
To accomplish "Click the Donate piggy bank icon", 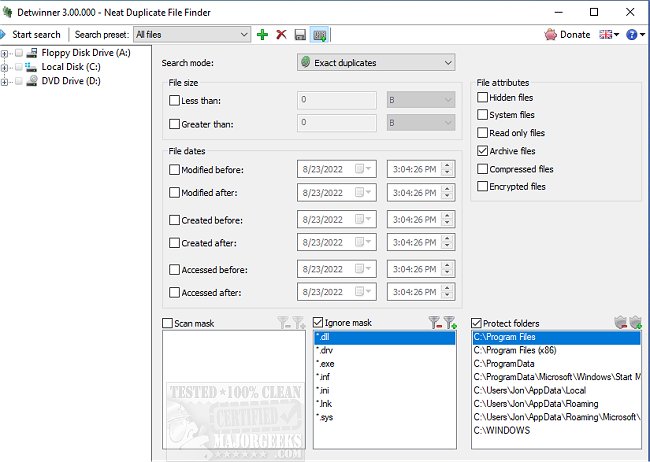I will coord(551,34).
